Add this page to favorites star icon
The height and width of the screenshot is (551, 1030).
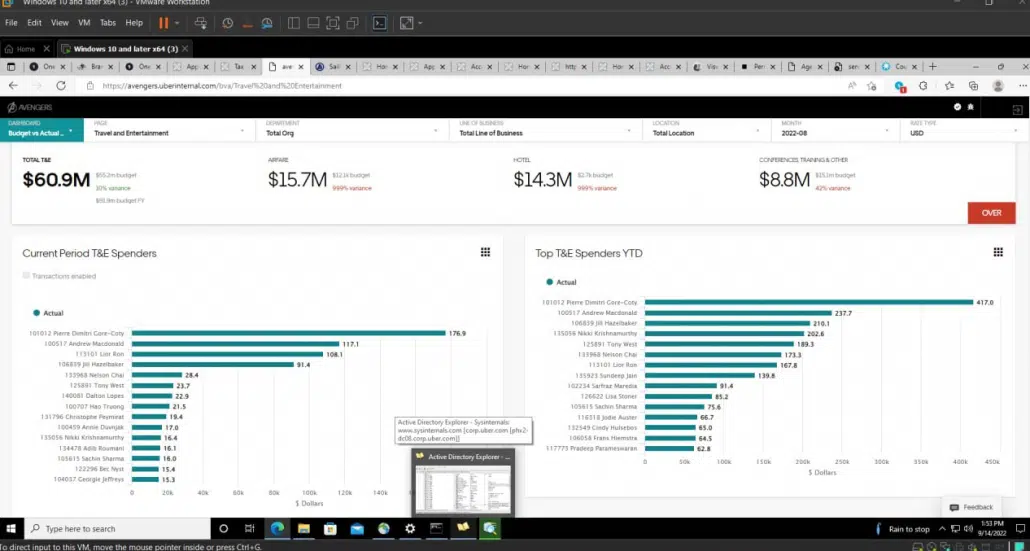click(x=872, y=85)
